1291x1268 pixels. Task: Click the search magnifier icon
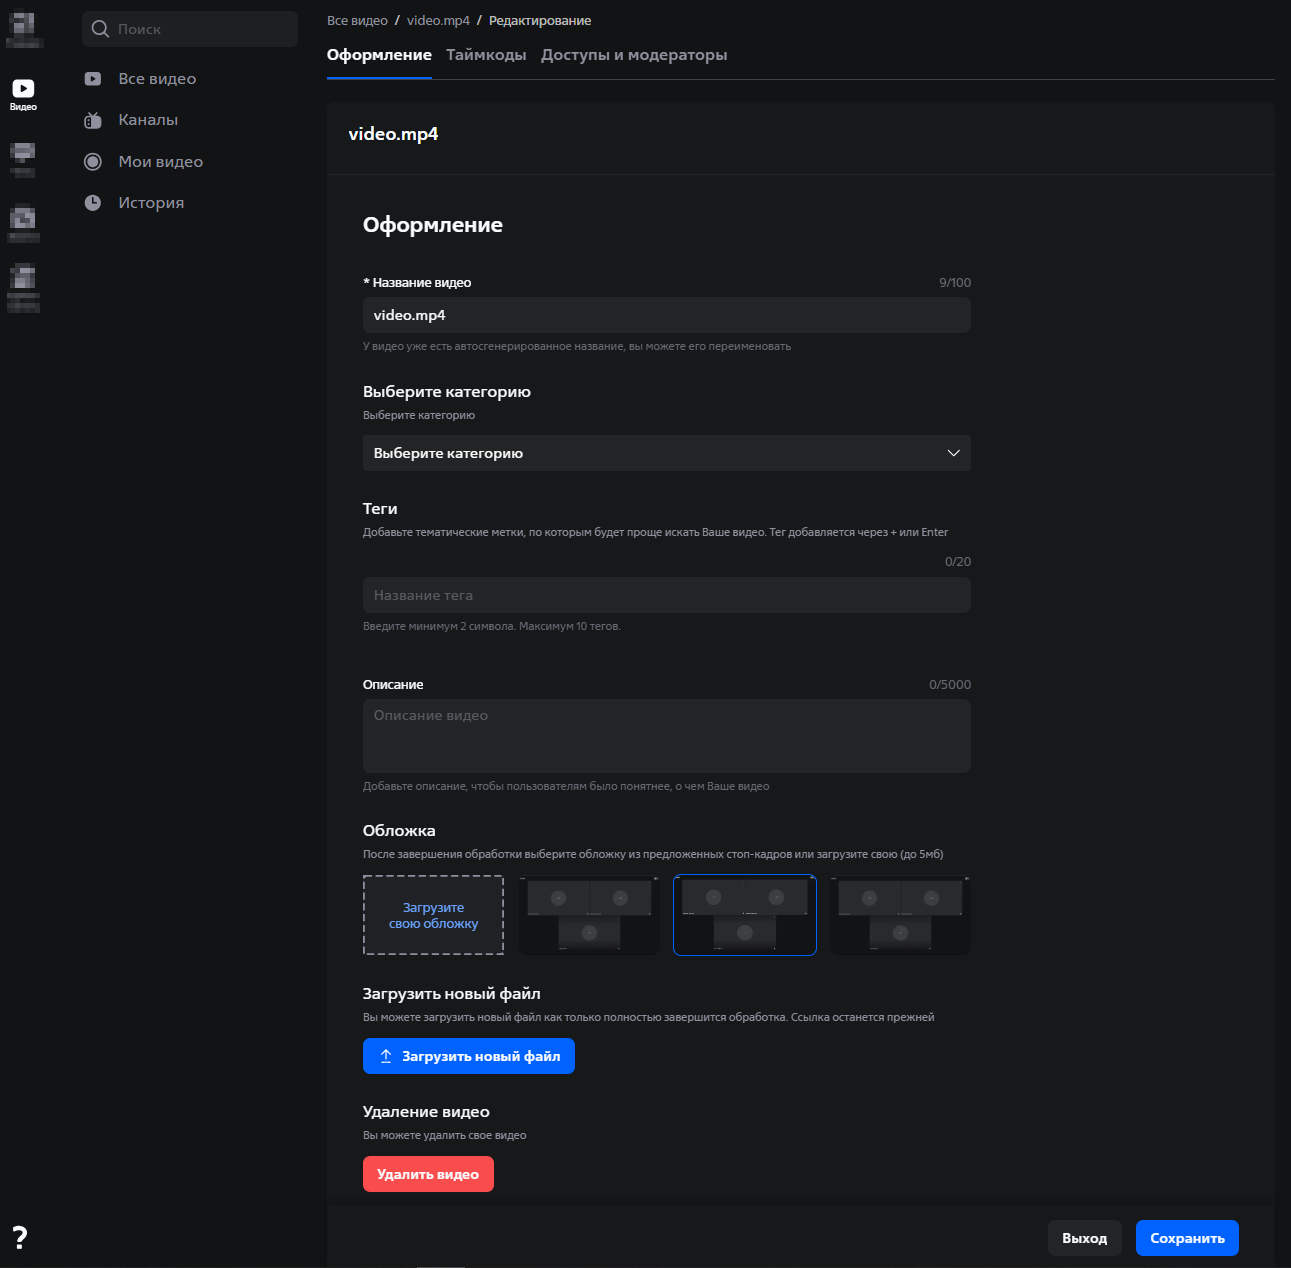tap(100, 29)
